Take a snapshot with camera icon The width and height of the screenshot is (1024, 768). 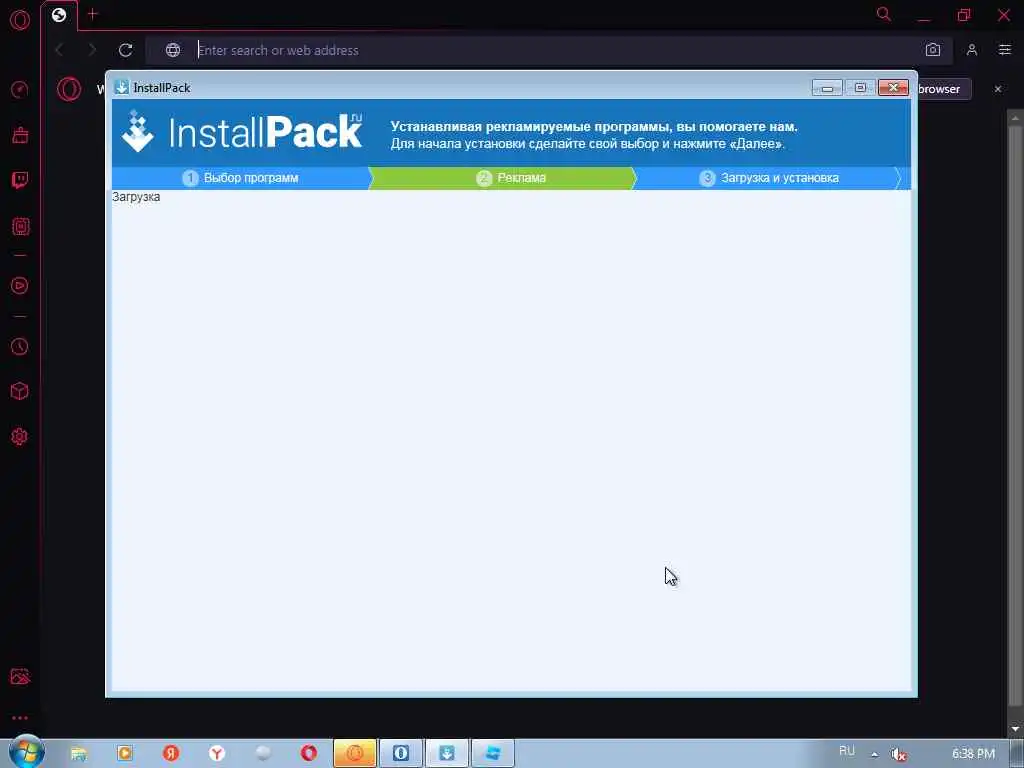point(933,50)
